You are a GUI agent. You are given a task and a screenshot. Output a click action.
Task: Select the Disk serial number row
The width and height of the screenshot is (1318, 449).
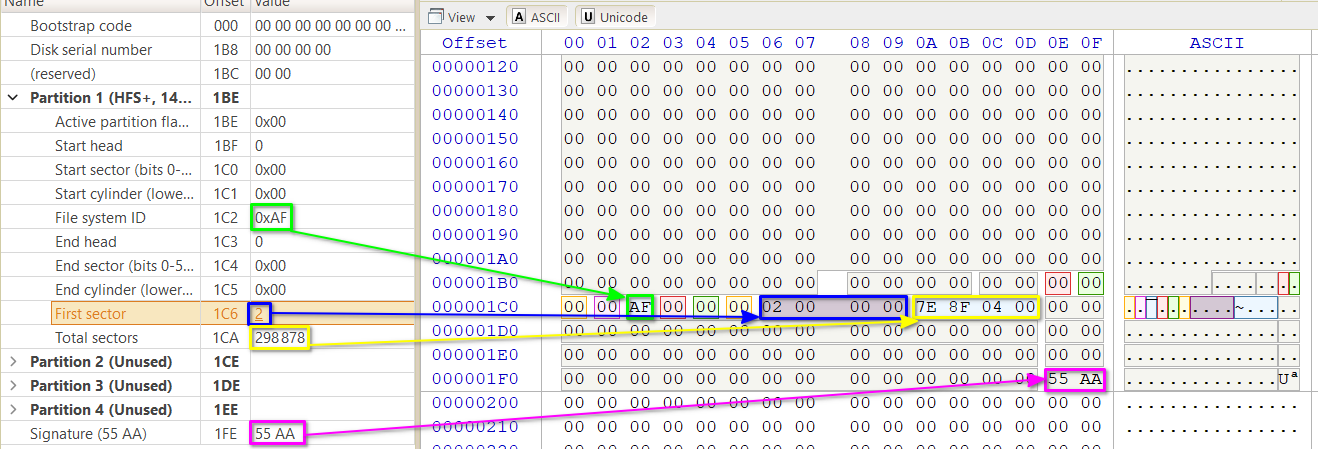click(91, 50)
